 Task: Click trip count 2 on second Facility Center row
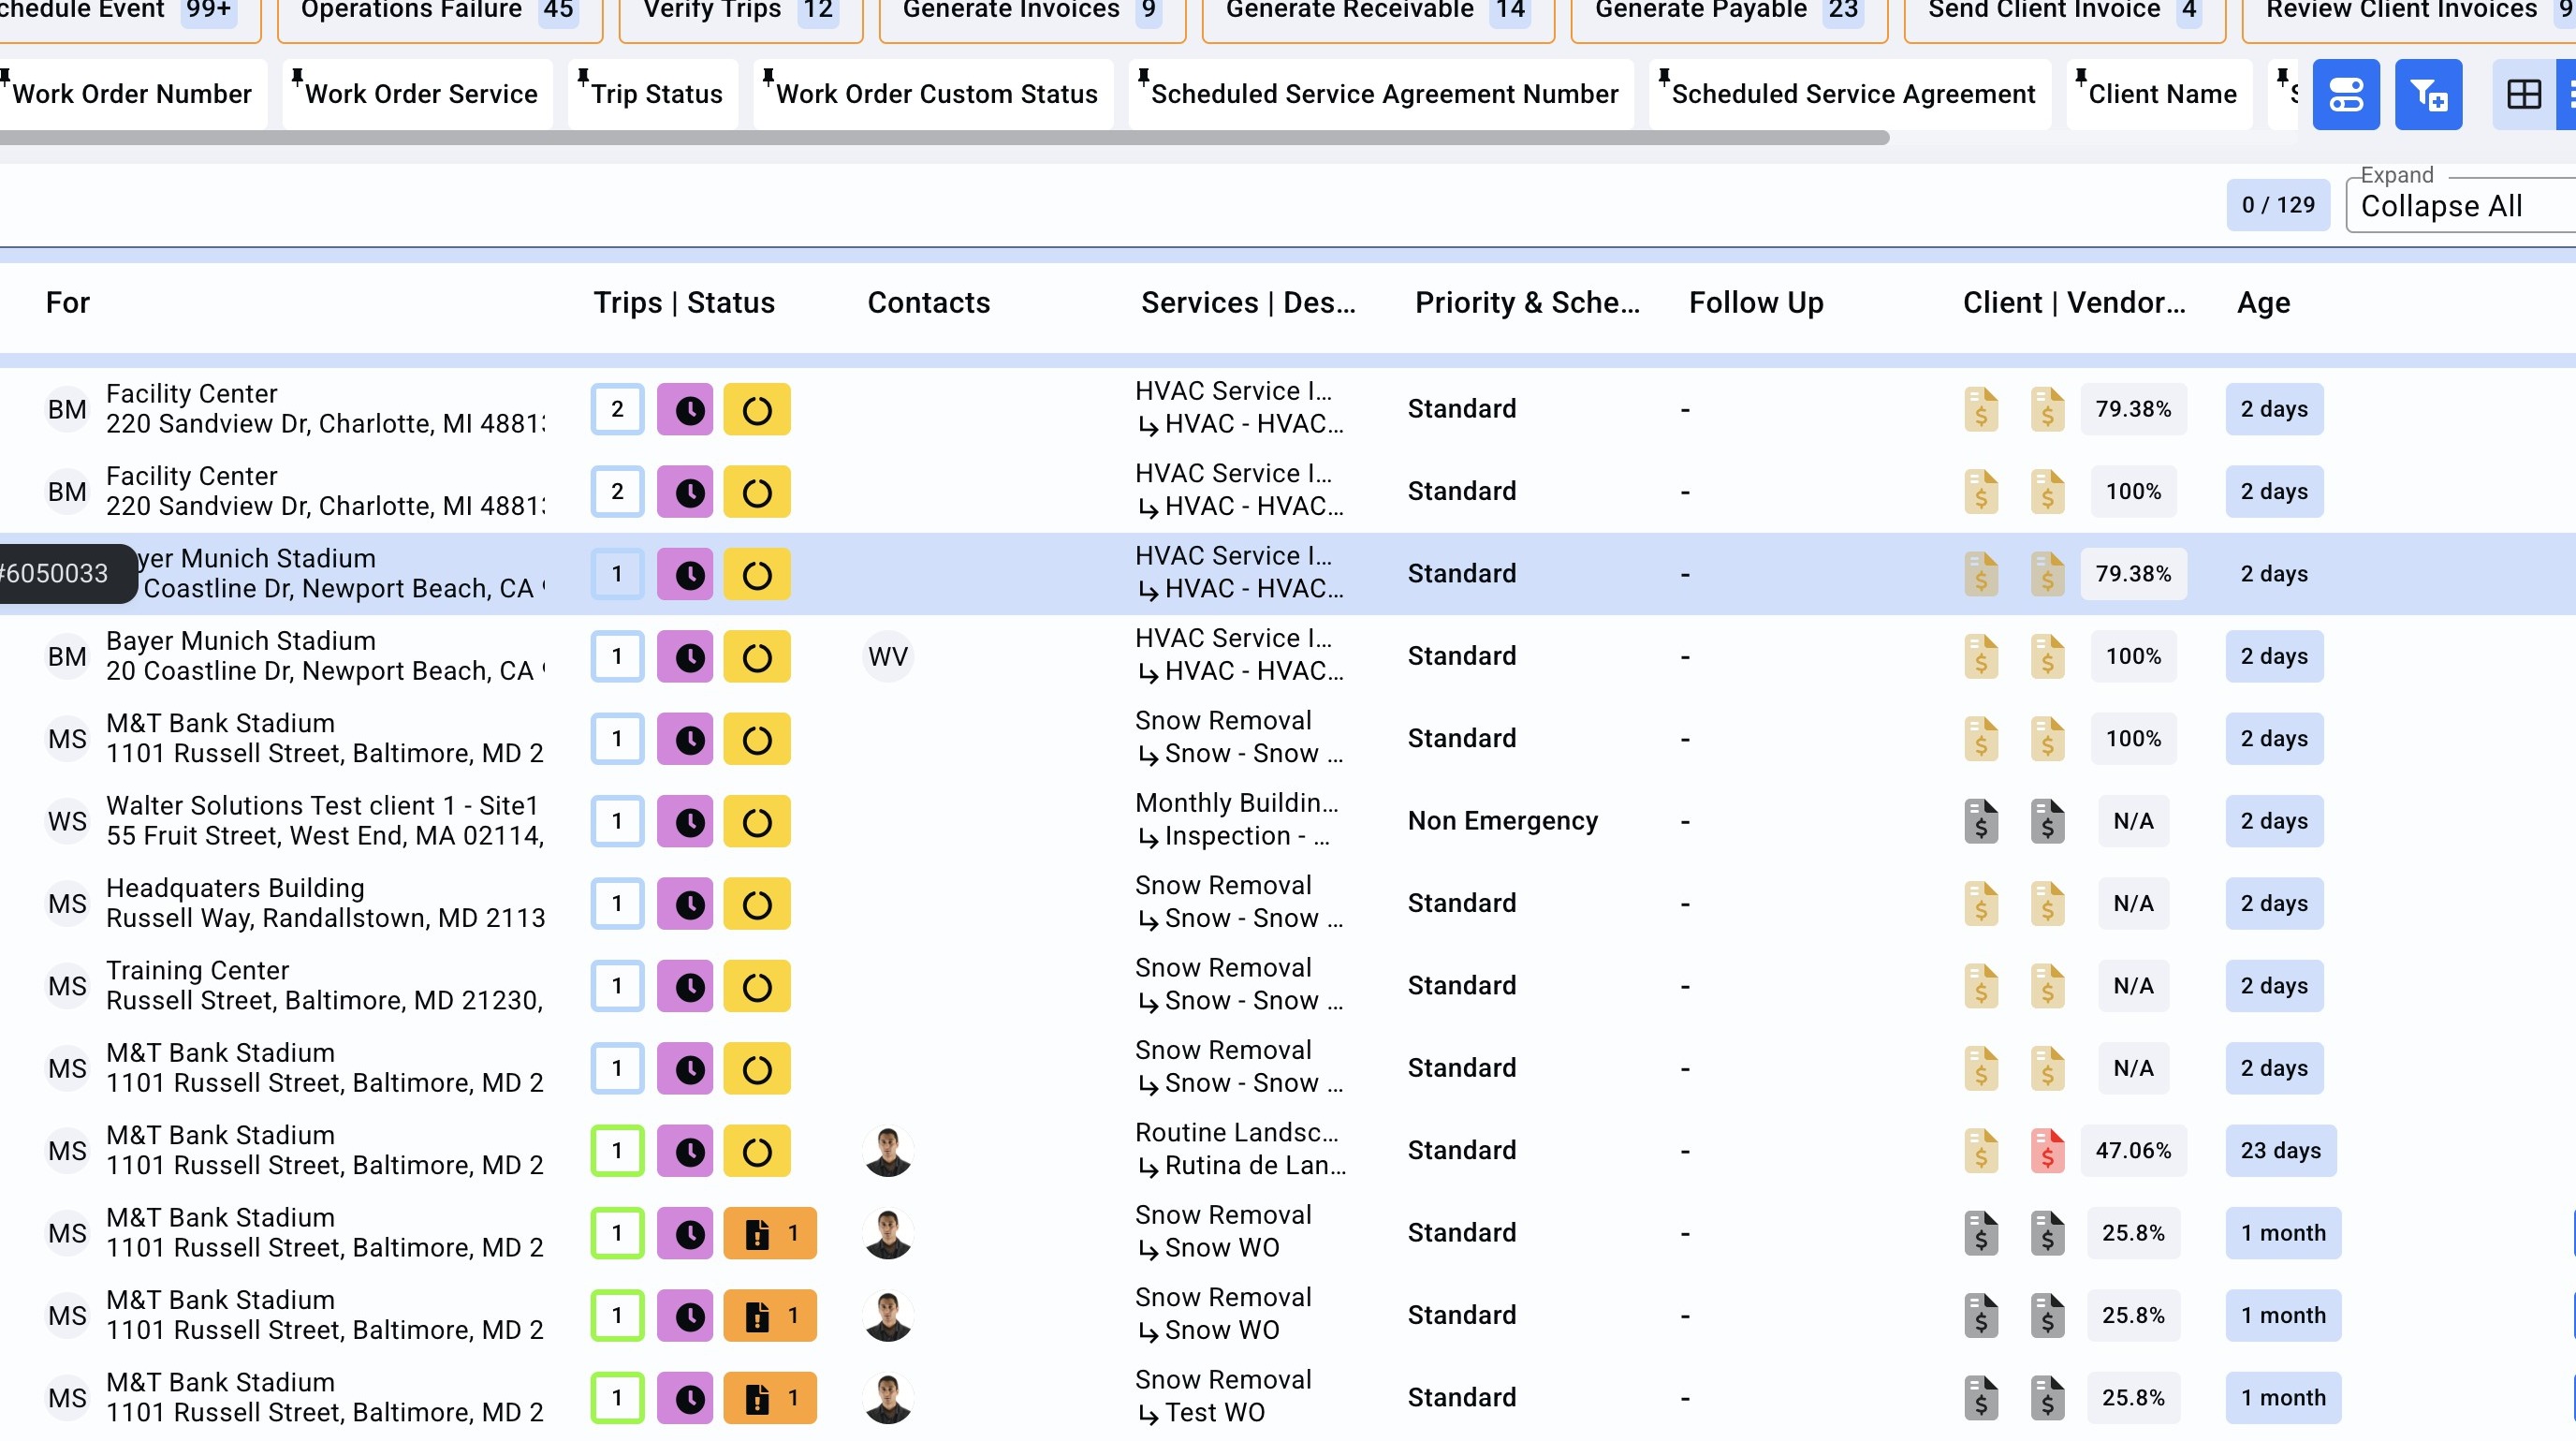point(617,492)
